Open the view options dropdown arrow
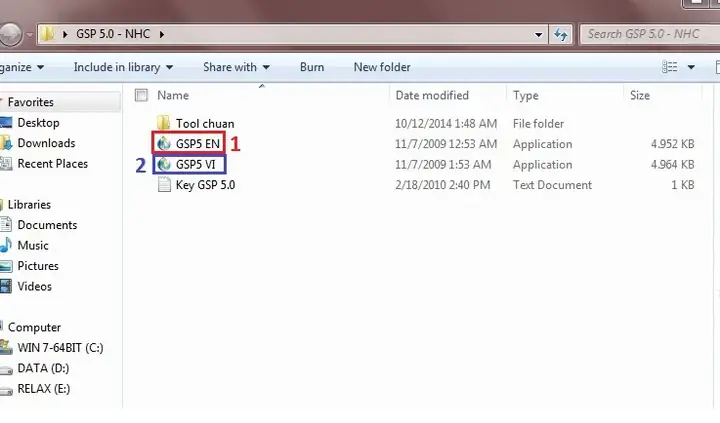This screenshot has width=720, height=423. pos(691,67)
